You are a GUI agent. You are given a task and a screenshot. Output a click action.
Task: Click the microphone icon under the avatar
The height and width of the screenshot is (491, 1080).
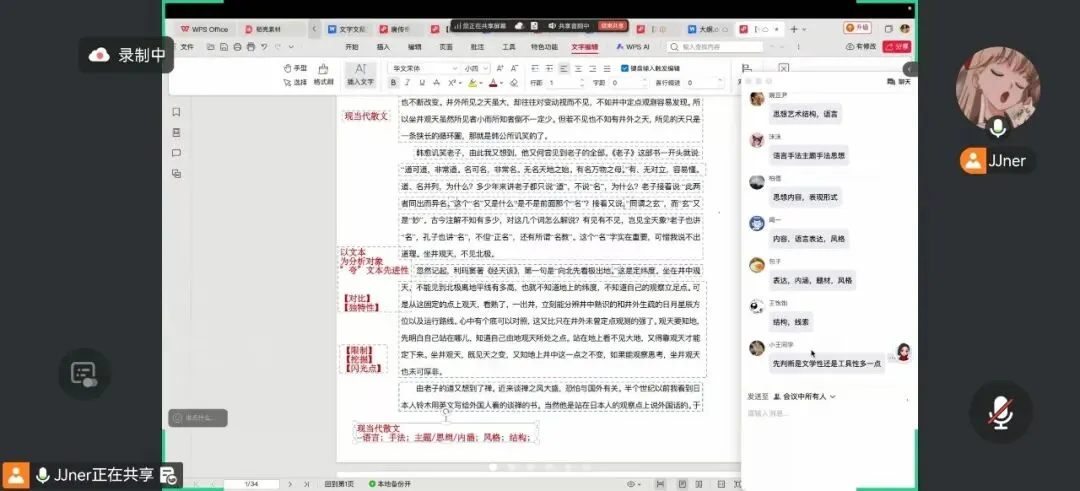(997, 127)
